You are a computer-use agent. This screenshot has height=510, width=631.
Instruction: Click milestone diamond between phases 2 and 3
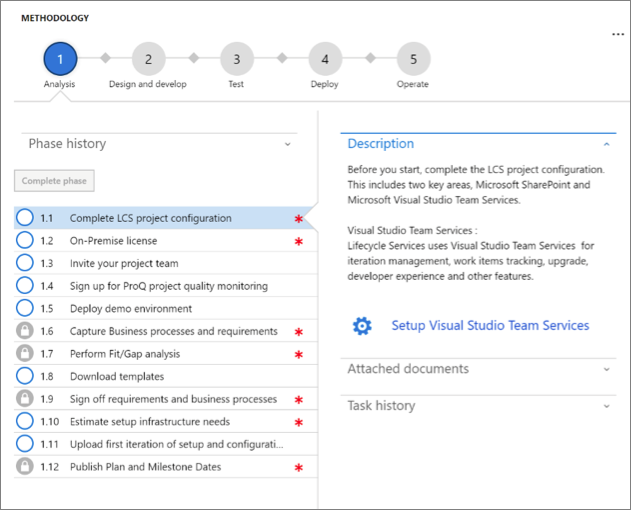click(x=194, y=58)
